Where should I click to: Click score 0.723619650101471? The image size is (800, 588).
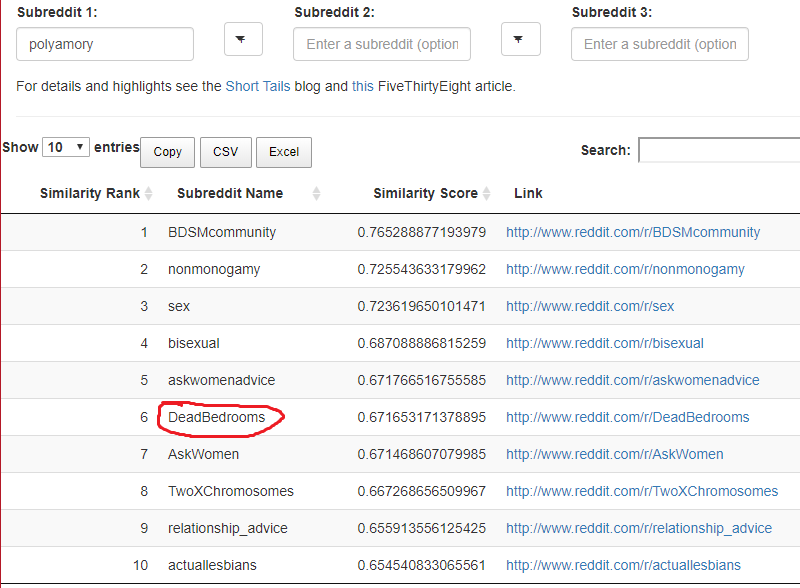421,306
